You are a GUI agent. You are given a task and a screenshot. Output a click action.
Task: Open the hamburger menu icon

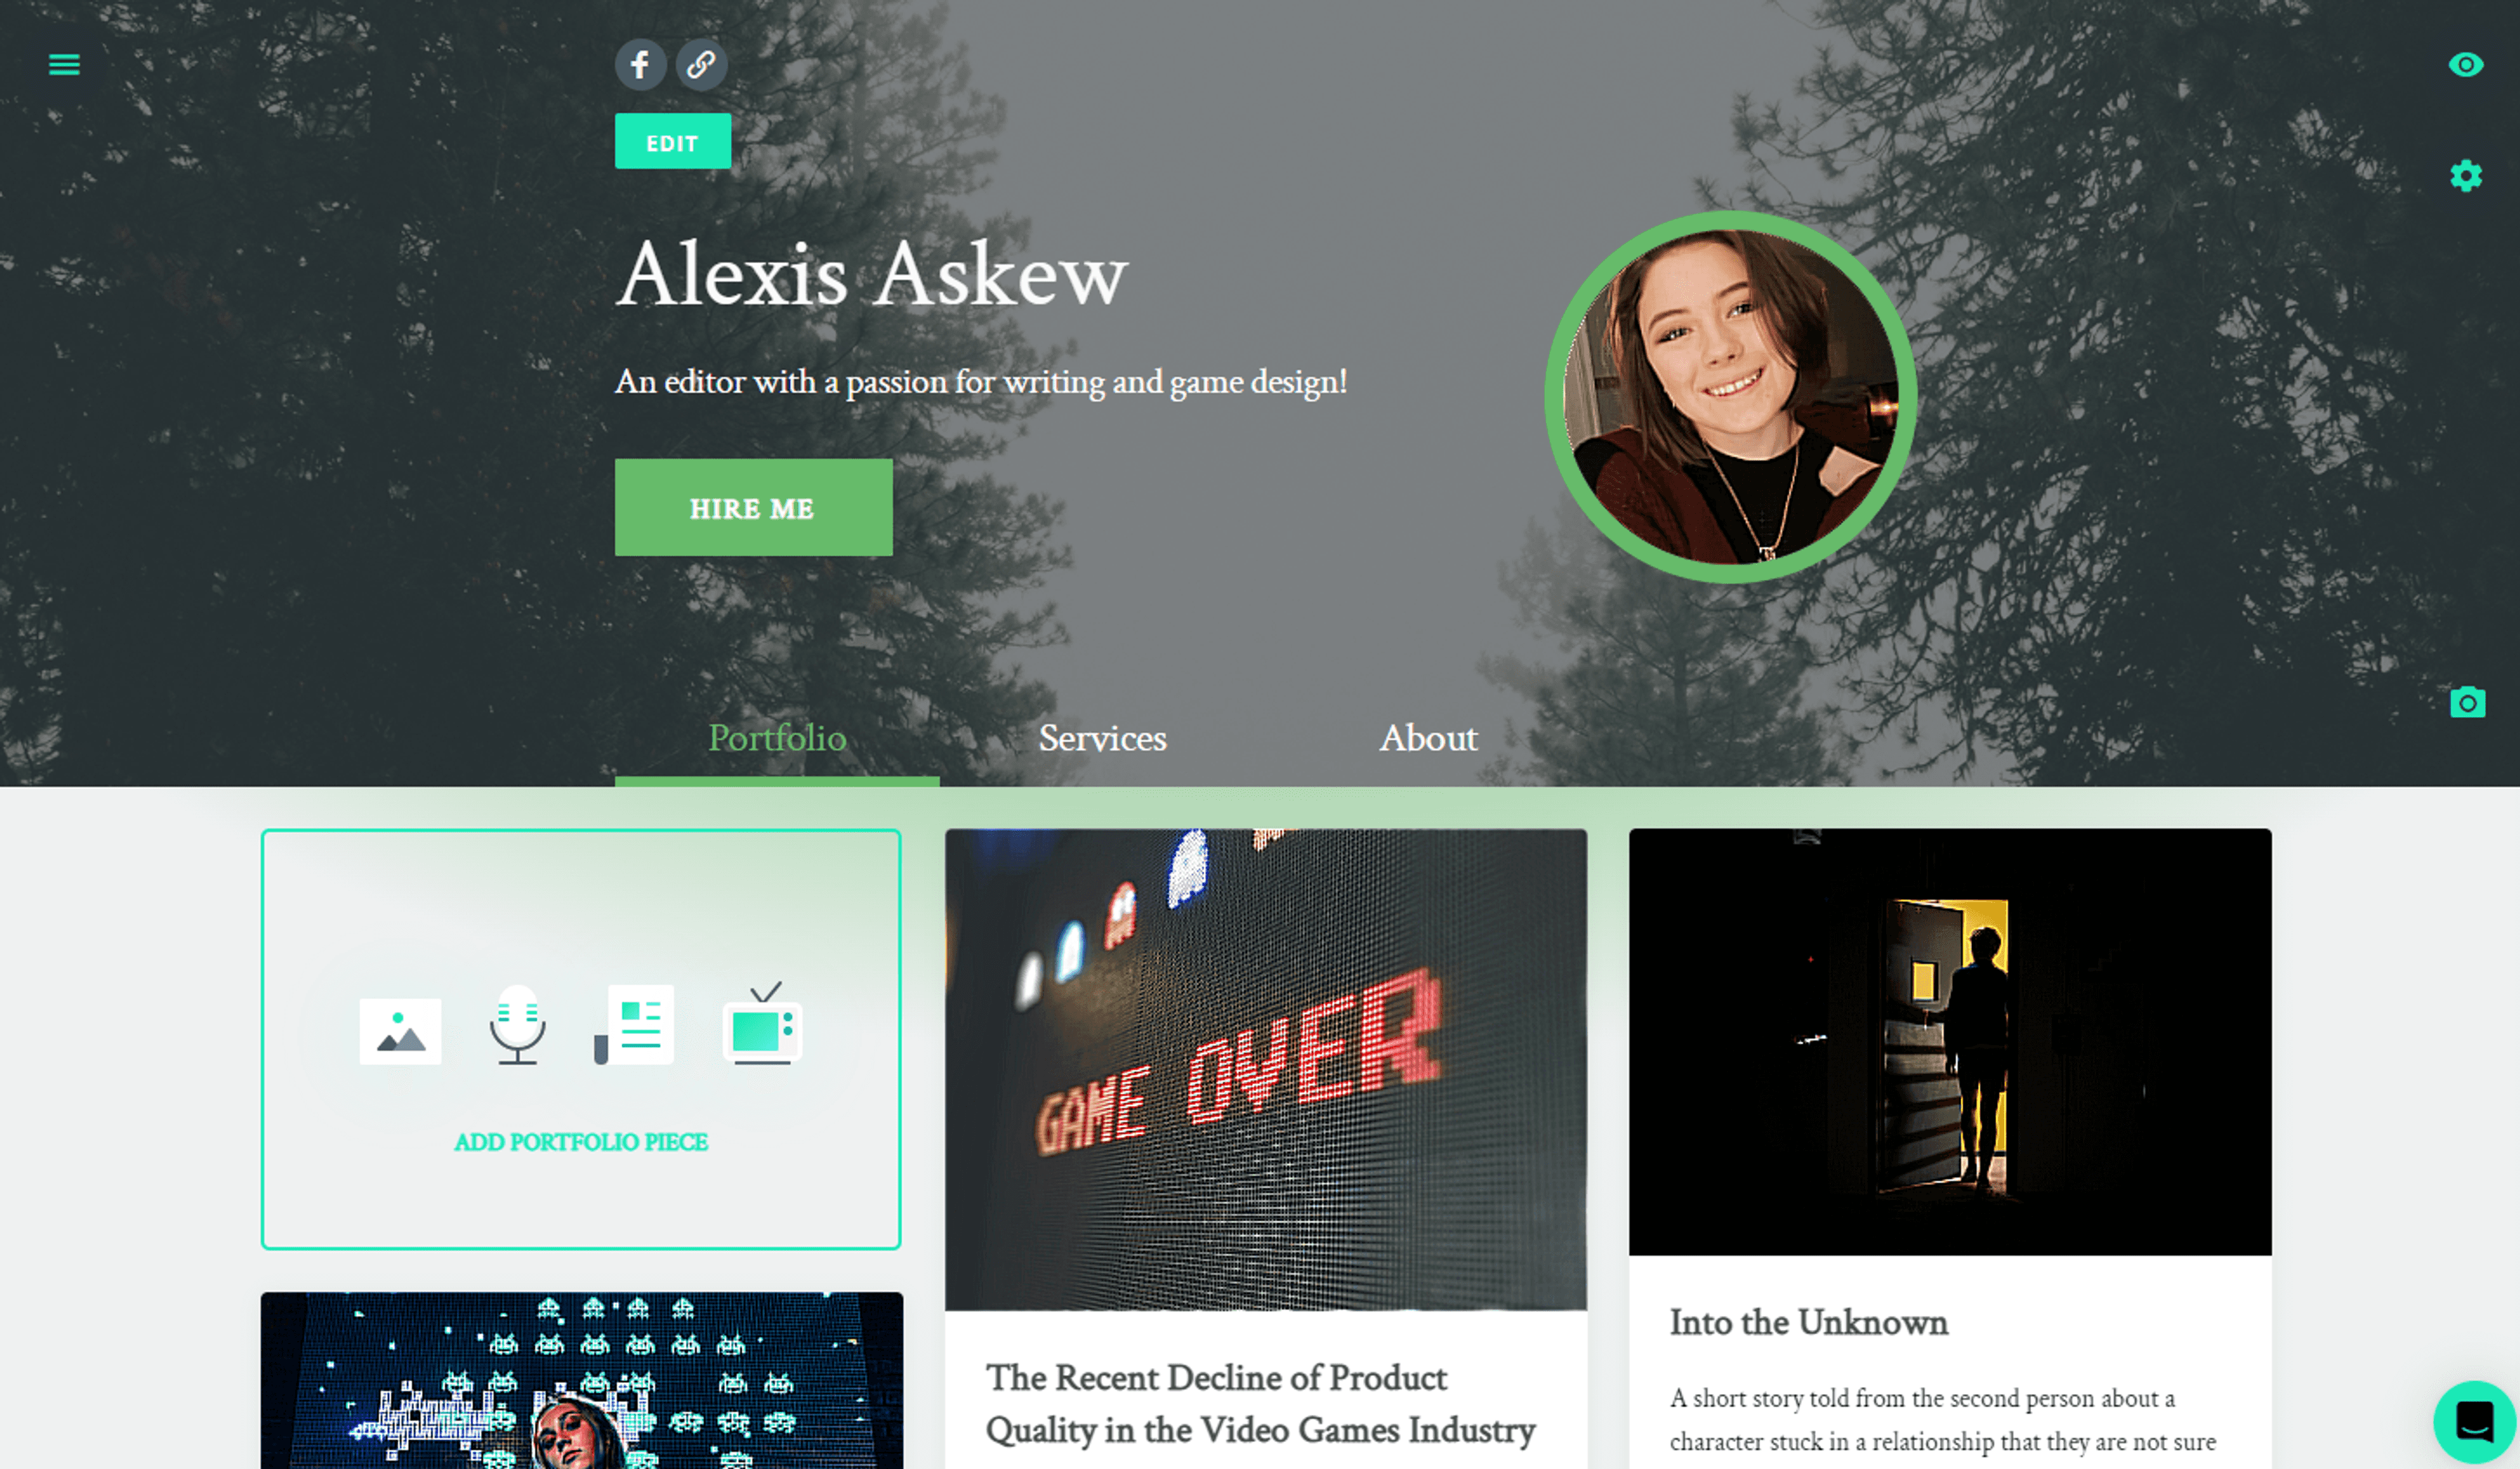64,65
